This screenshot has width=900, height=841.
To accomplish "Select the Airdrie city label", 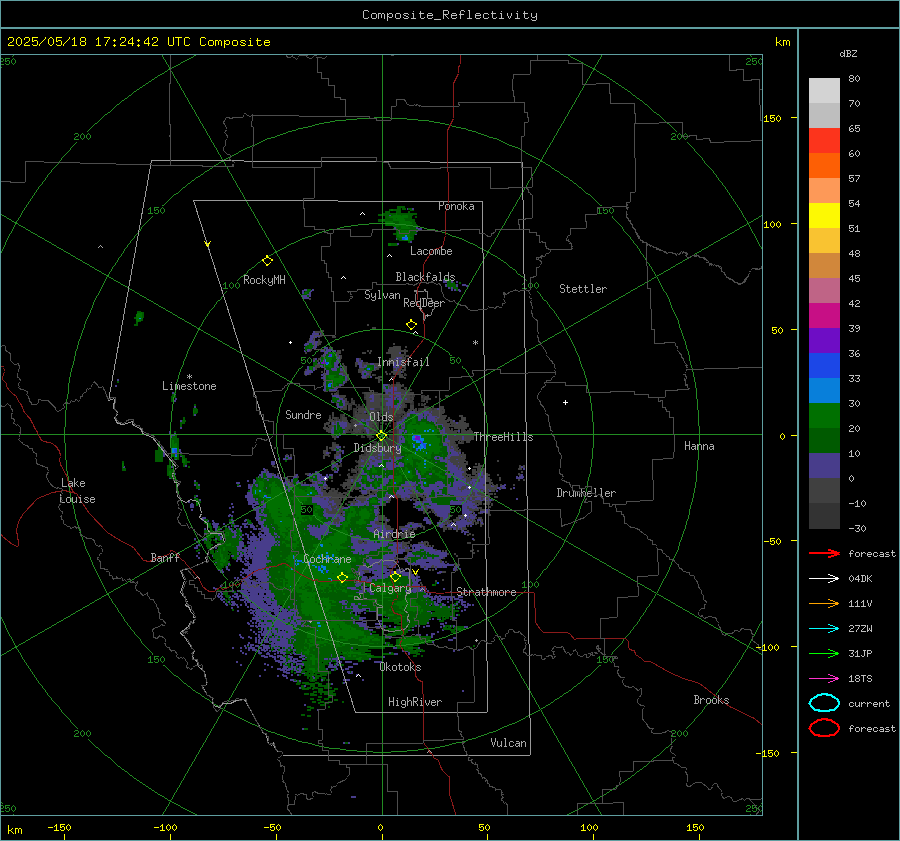I will [x=394, y=534].
